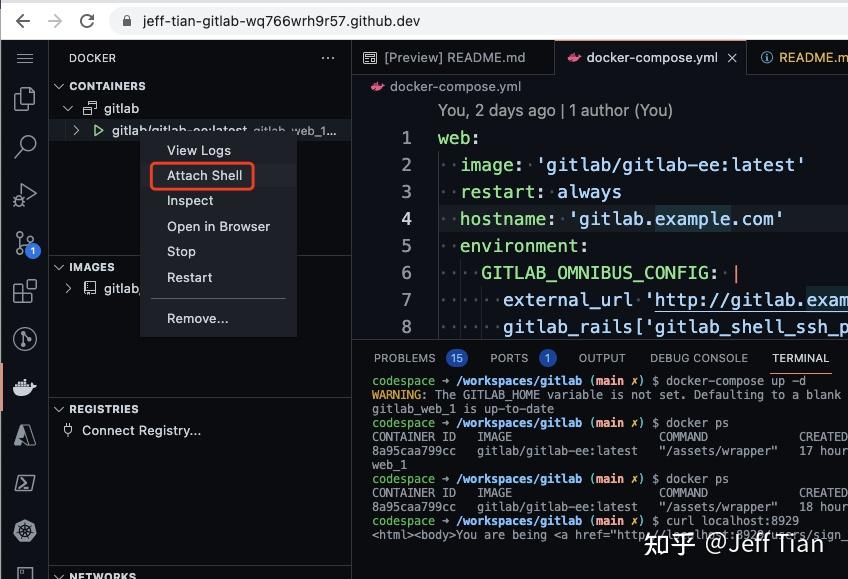The width and height of the screenshot is (848, 579).
Task: Open the Search view in activity bar
Action: 22,143
